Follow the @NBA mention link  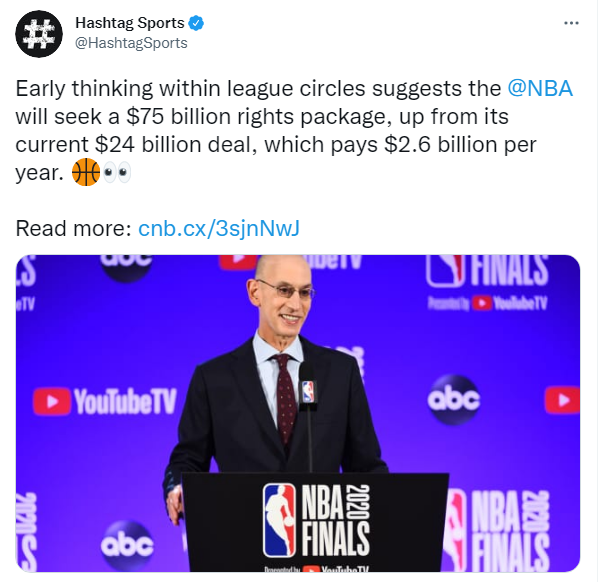540,88
